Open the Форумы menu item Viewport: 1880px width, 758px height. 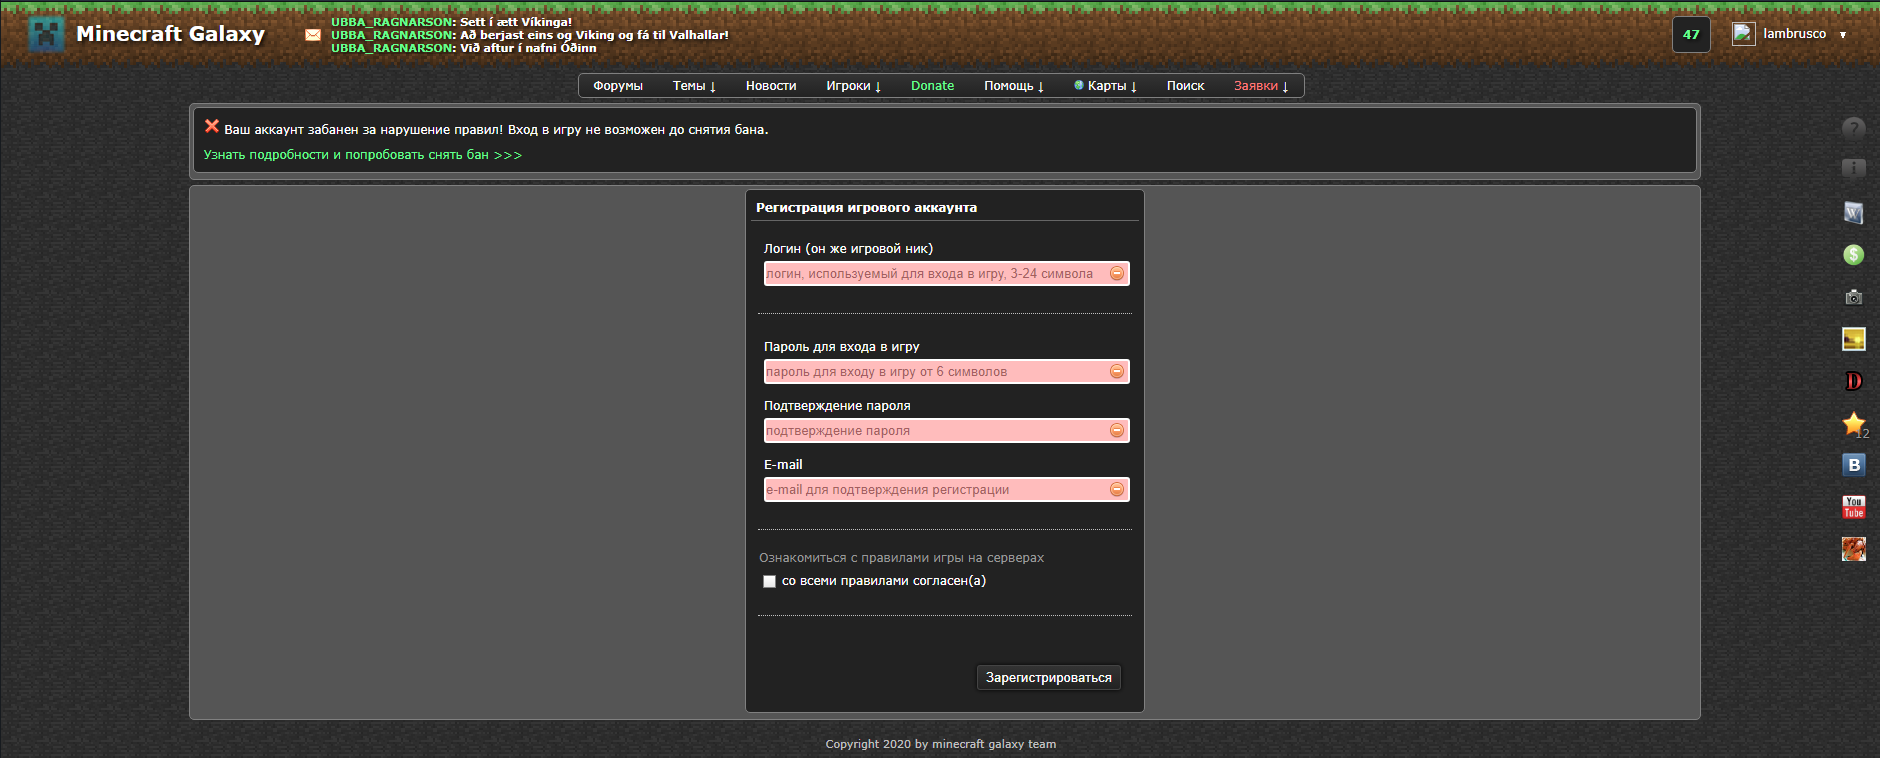click(617, 86)
